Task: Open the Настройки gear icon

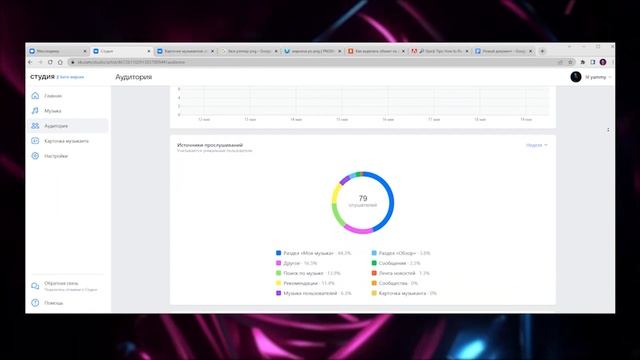Action: click(x=35, y=156)
